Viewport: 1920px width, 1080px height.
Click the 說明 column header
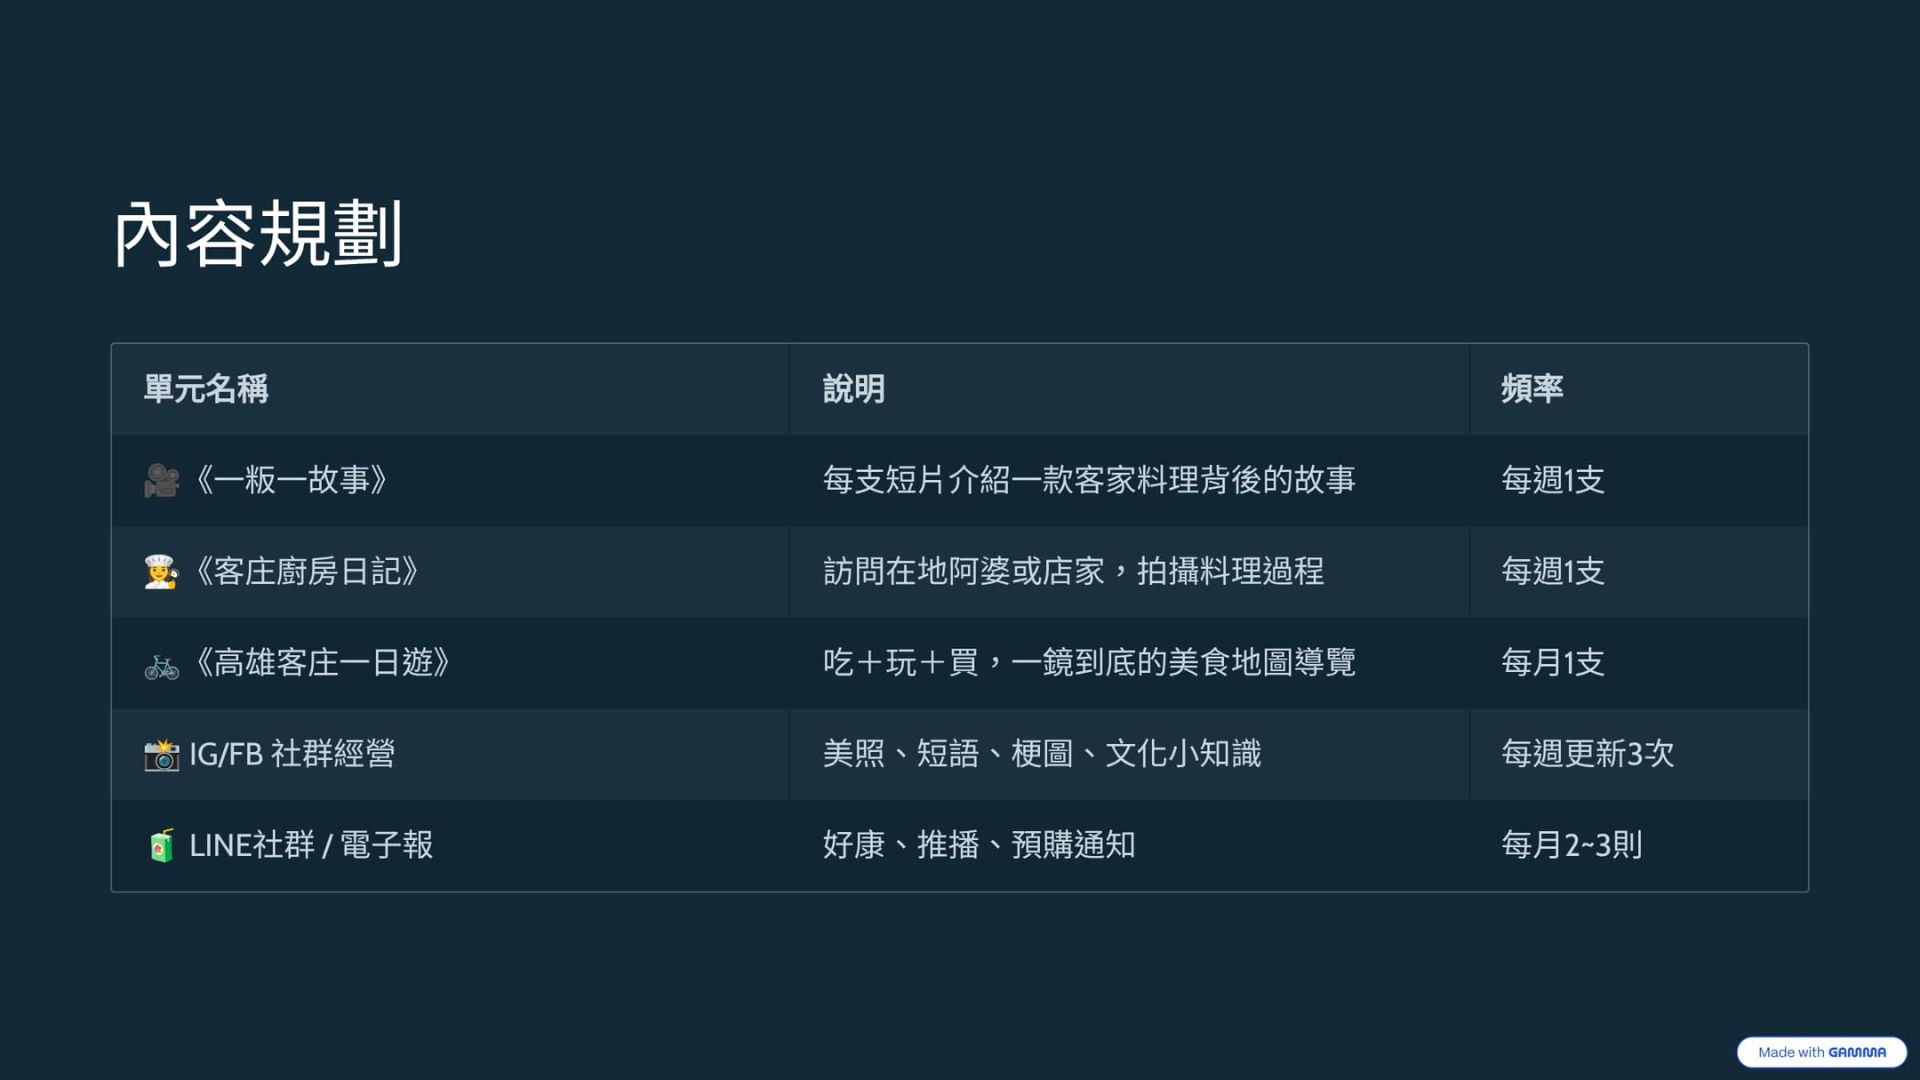click(853, 389)
